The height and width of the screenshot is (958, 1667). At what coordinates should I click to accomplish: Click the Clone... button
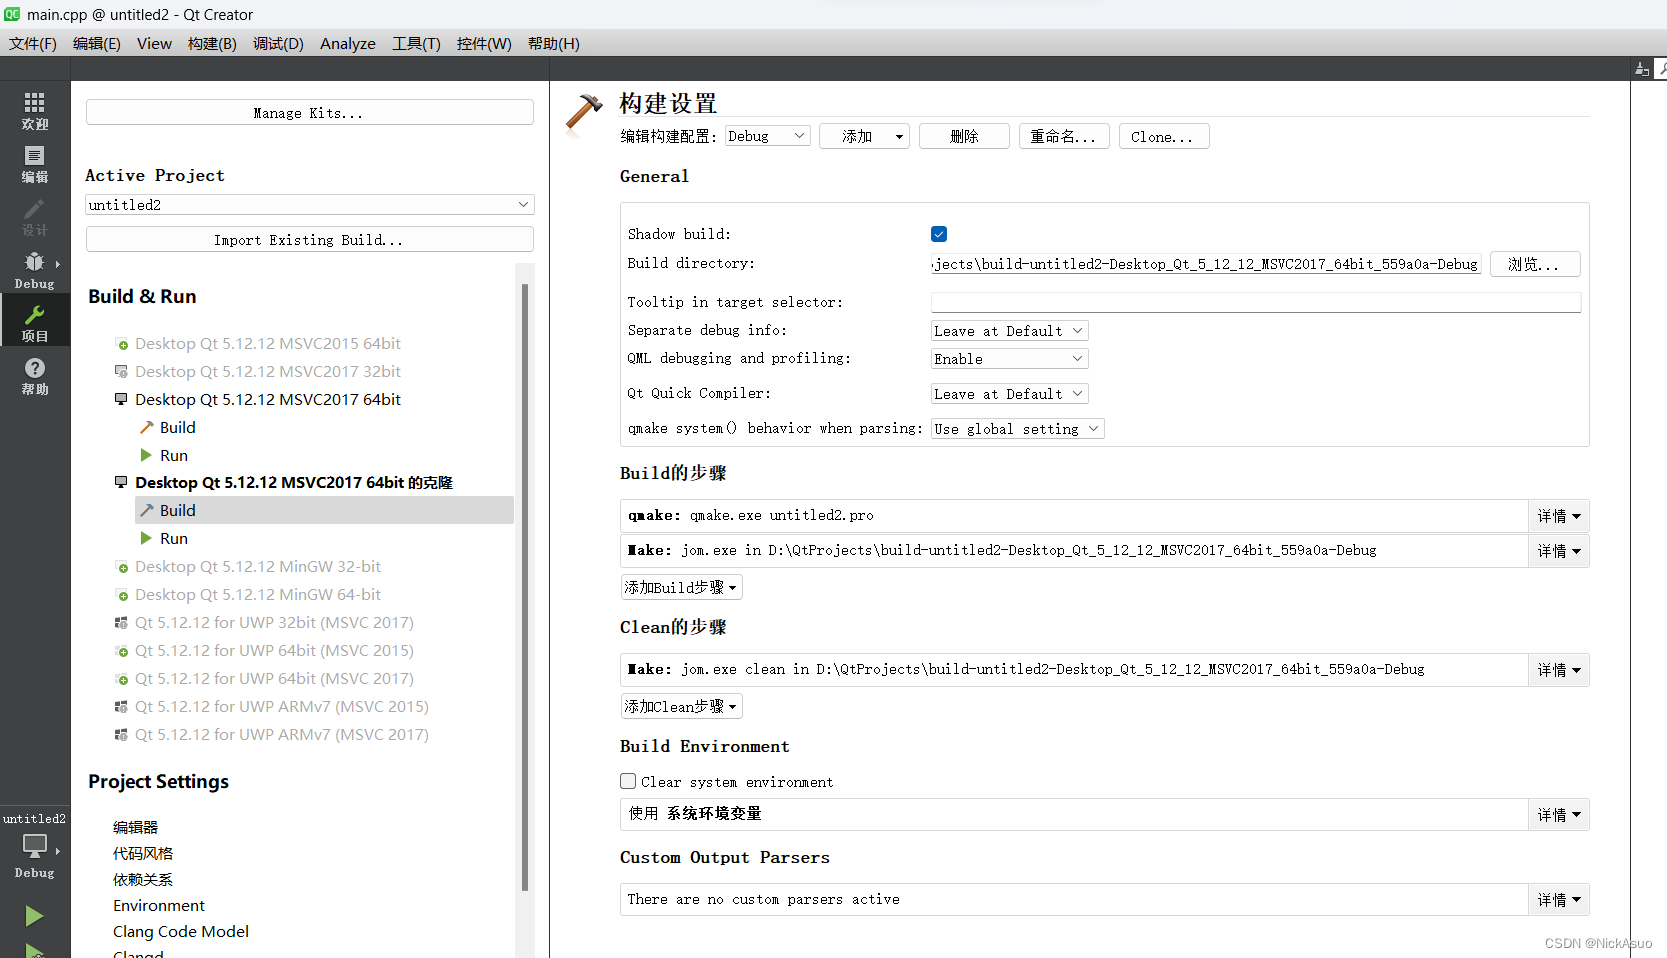pos(1164,136)
